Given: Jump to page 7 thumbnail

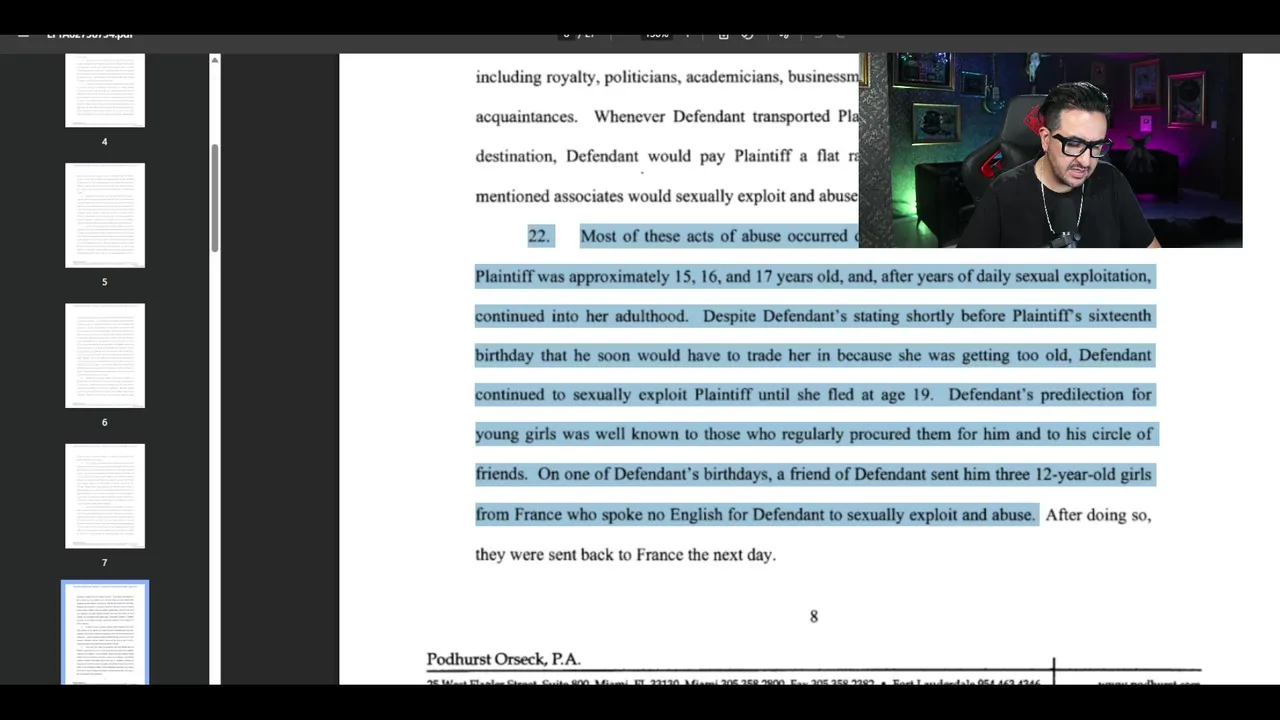Looking at the screenshot, I should (x=105, y=496).
